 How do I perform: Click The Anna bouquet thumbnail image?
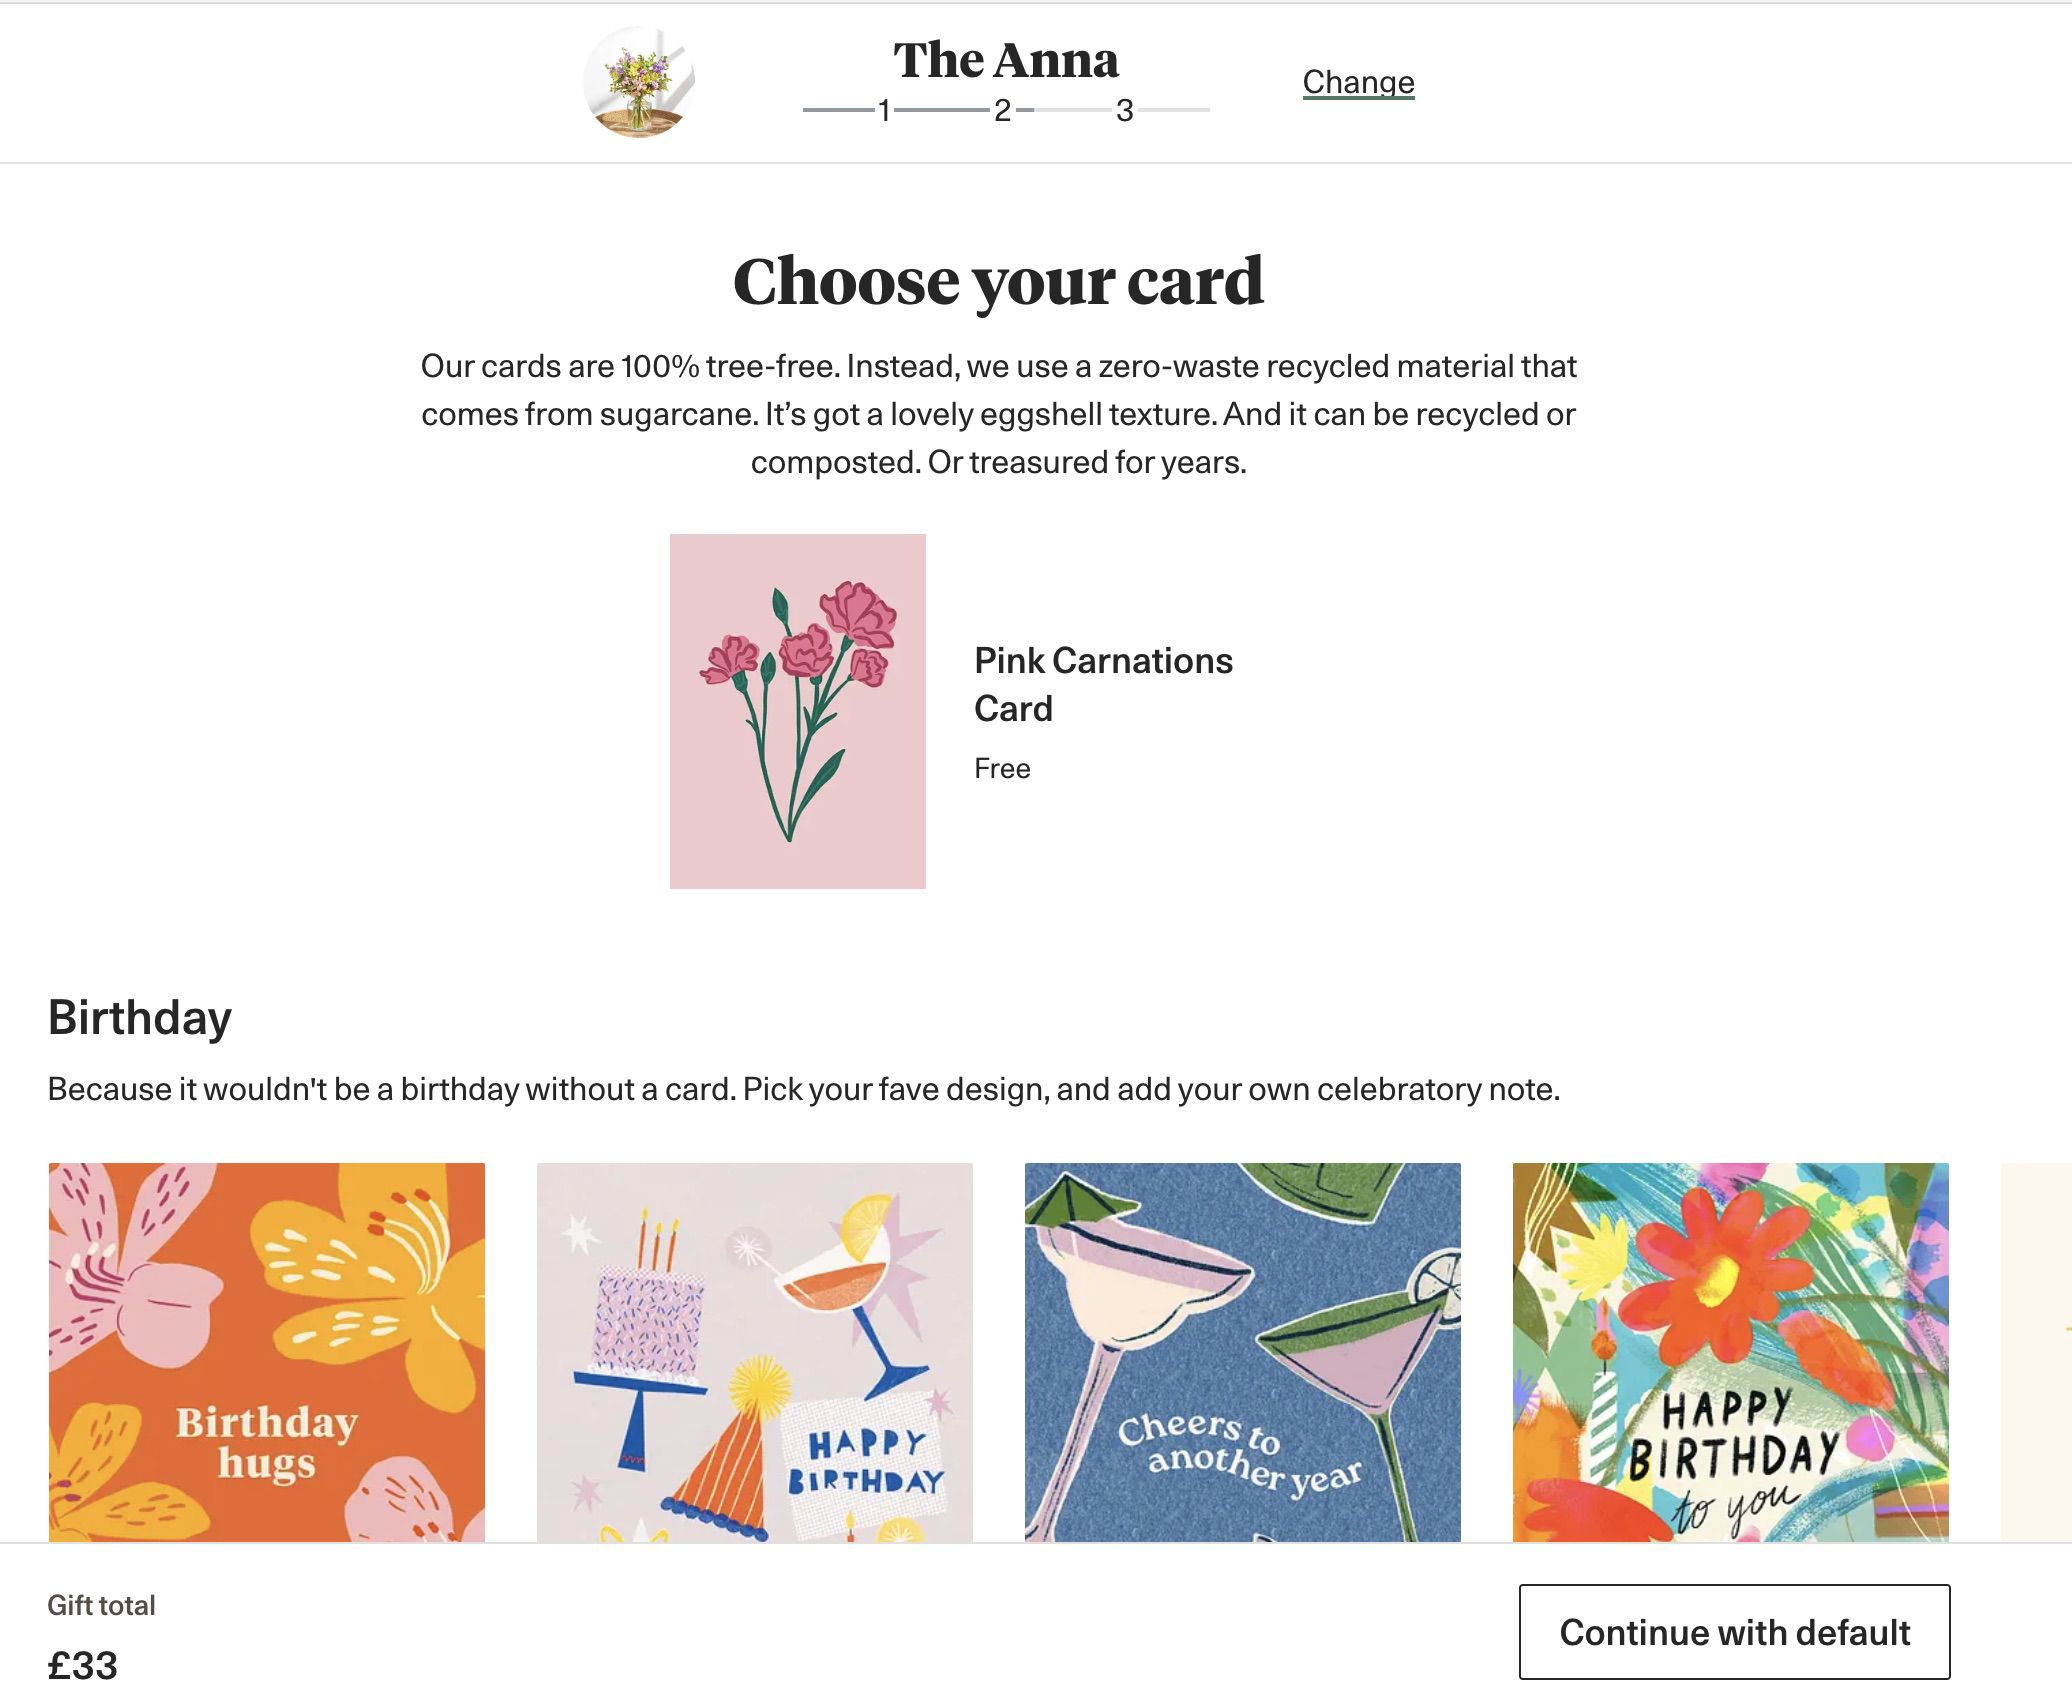click(638, 82)
